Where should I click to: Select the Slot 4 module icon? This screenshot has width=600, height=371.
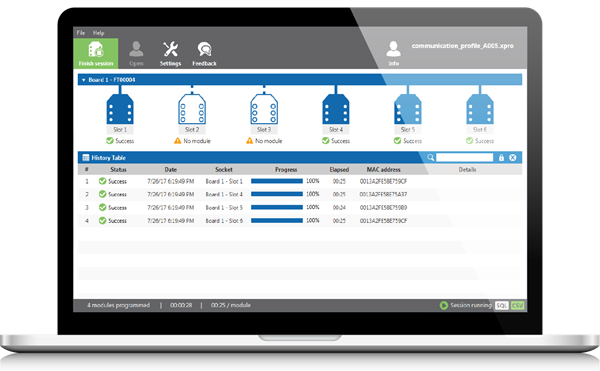(x=336, y=109)
